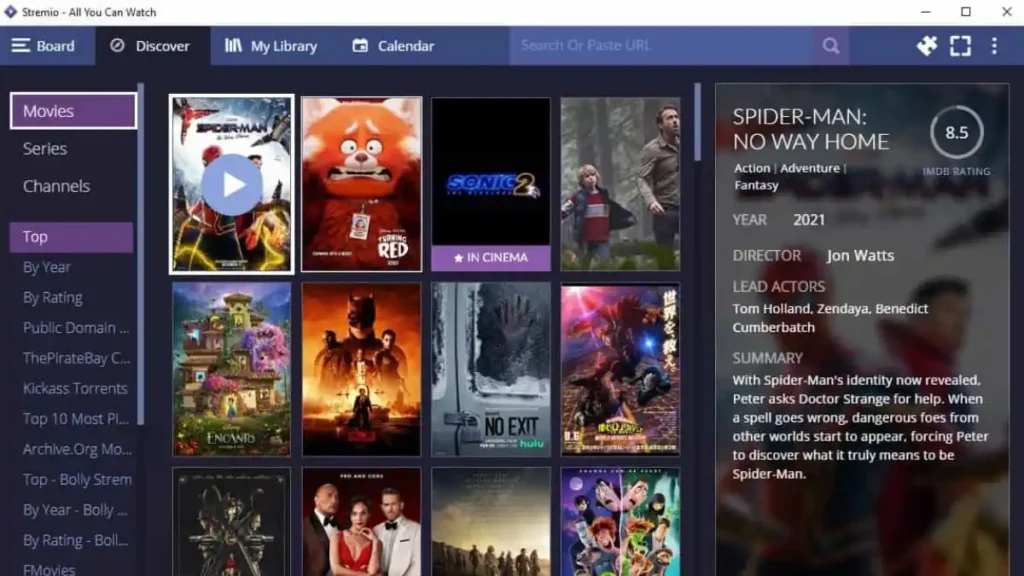Sort movies By Year
The width and height of the screenshot is (1024, 576).
[x=47, y=267]
